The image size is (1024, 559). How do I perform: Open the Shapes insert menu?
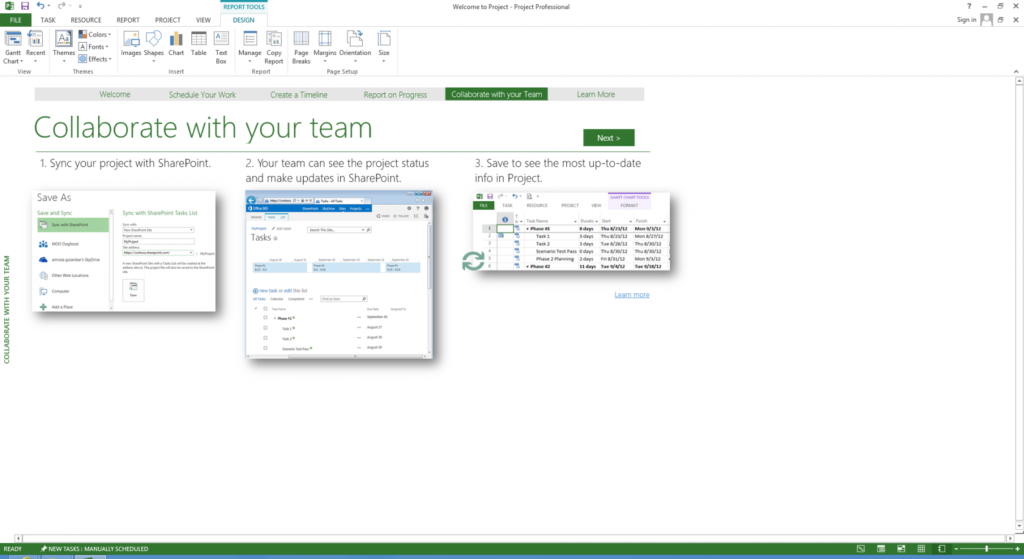(x=153, y=48)
